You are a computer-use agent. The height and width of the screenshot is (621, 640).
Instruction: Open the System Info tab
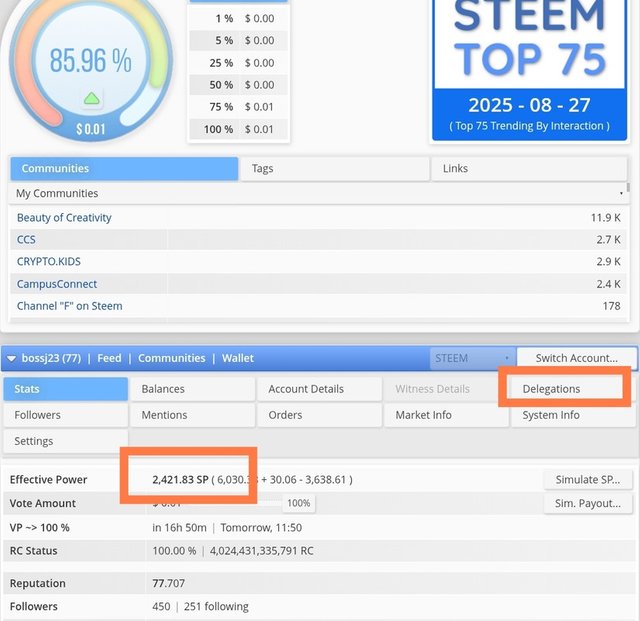click(x=573, y=415)
